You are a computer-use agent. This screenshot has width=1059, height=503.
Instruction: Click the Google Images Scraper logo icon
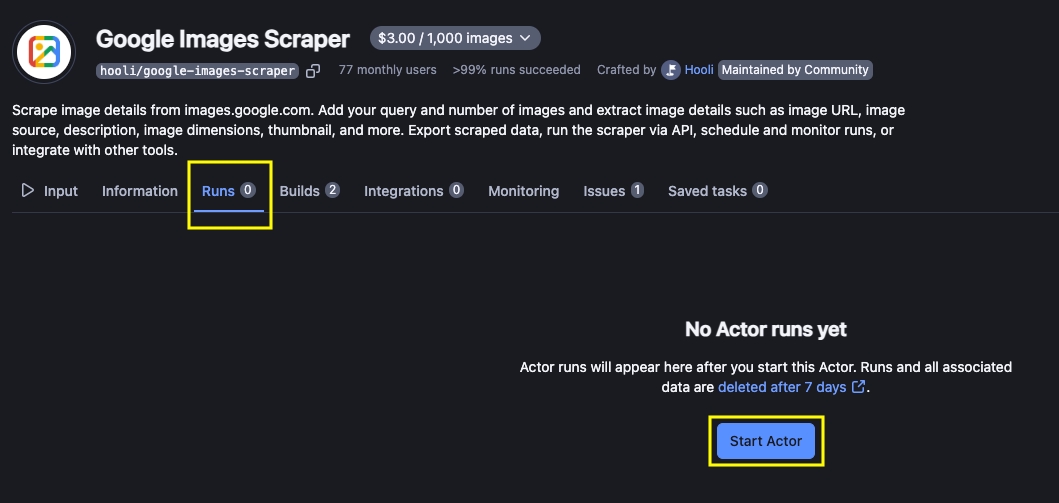(44, 51)
